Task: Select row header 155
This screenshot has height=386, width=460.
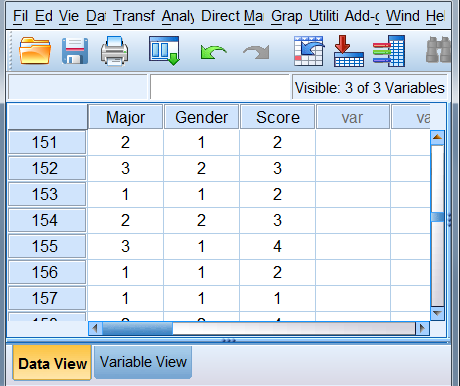Action: (47, 246)
